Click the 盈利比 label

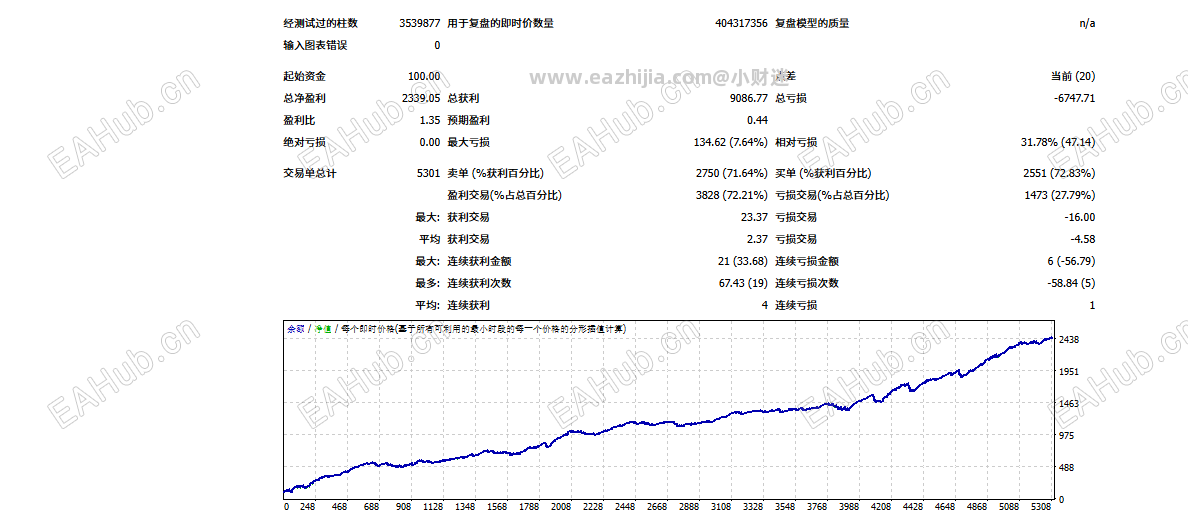point(299,121)
